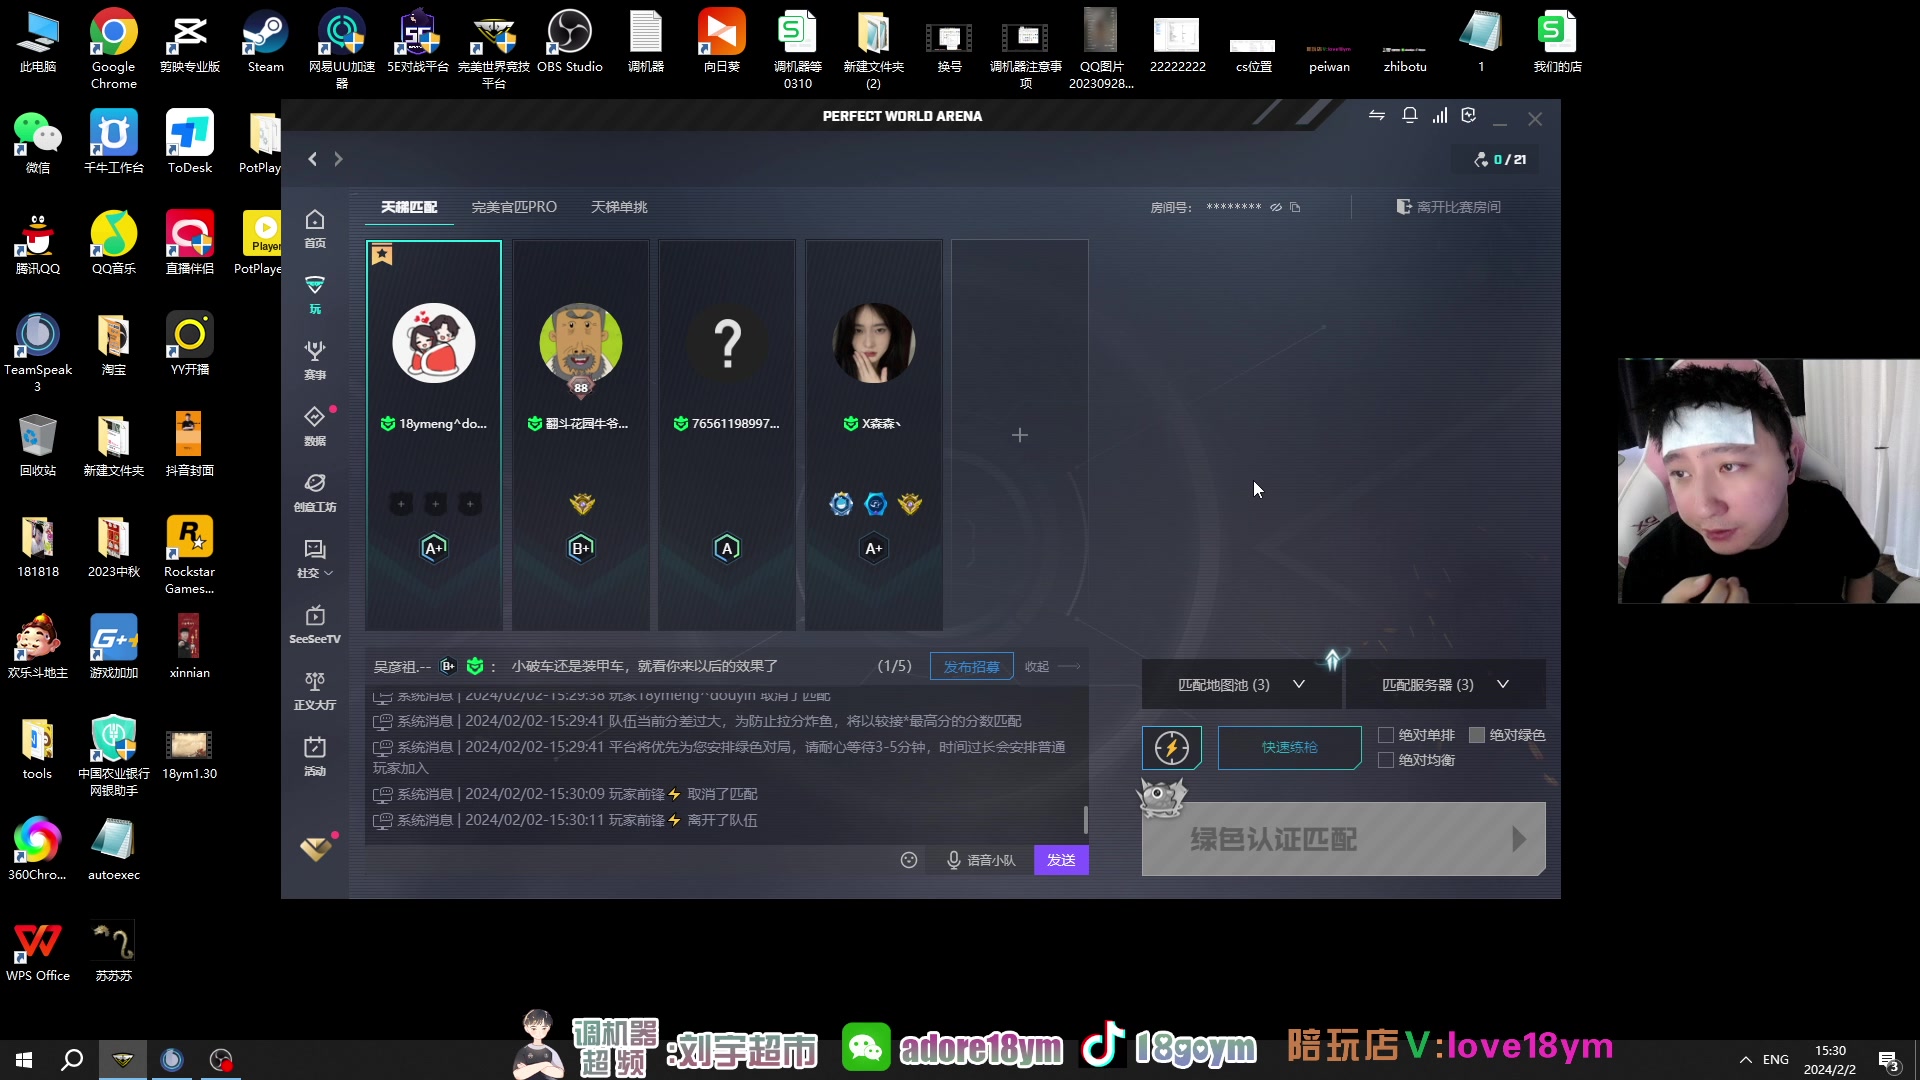Click the 发布招募 recruit button
1920x1080 pixels.
[970, 665]
